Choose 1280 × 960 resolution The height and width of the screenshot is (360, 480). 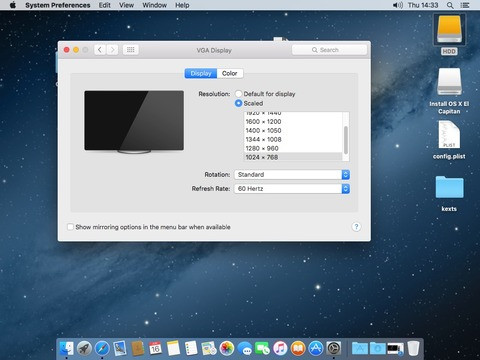tap(293, 148)
